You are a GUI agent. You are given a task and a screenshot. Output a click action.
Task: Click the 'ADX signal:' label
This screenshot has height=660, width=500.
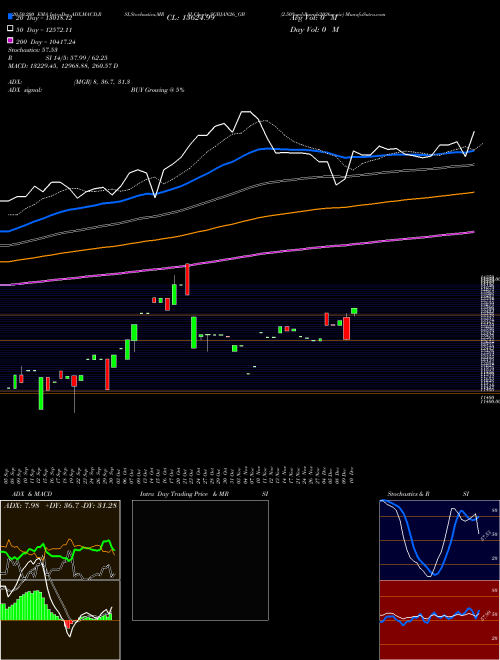(25, 90)
